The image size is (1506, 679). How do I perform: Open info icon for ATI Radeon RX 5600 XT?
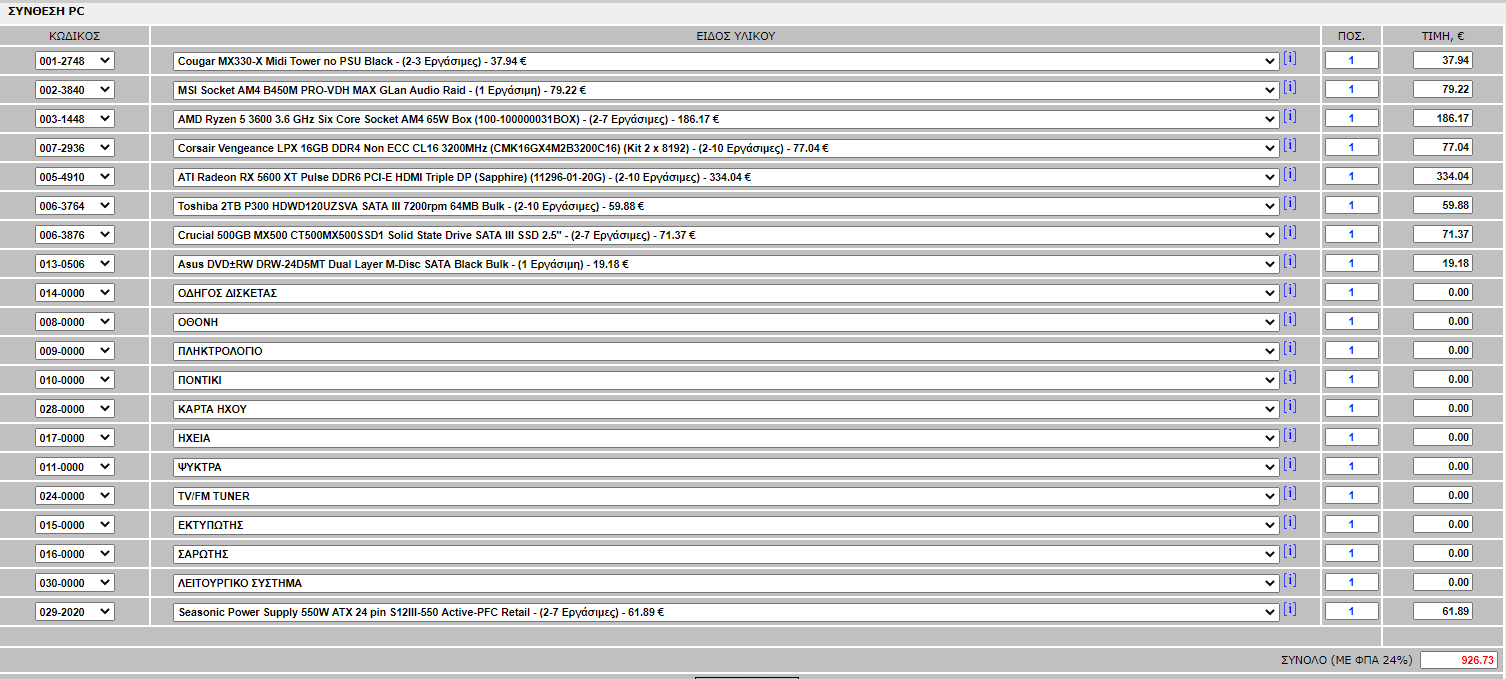point(1290,174)
